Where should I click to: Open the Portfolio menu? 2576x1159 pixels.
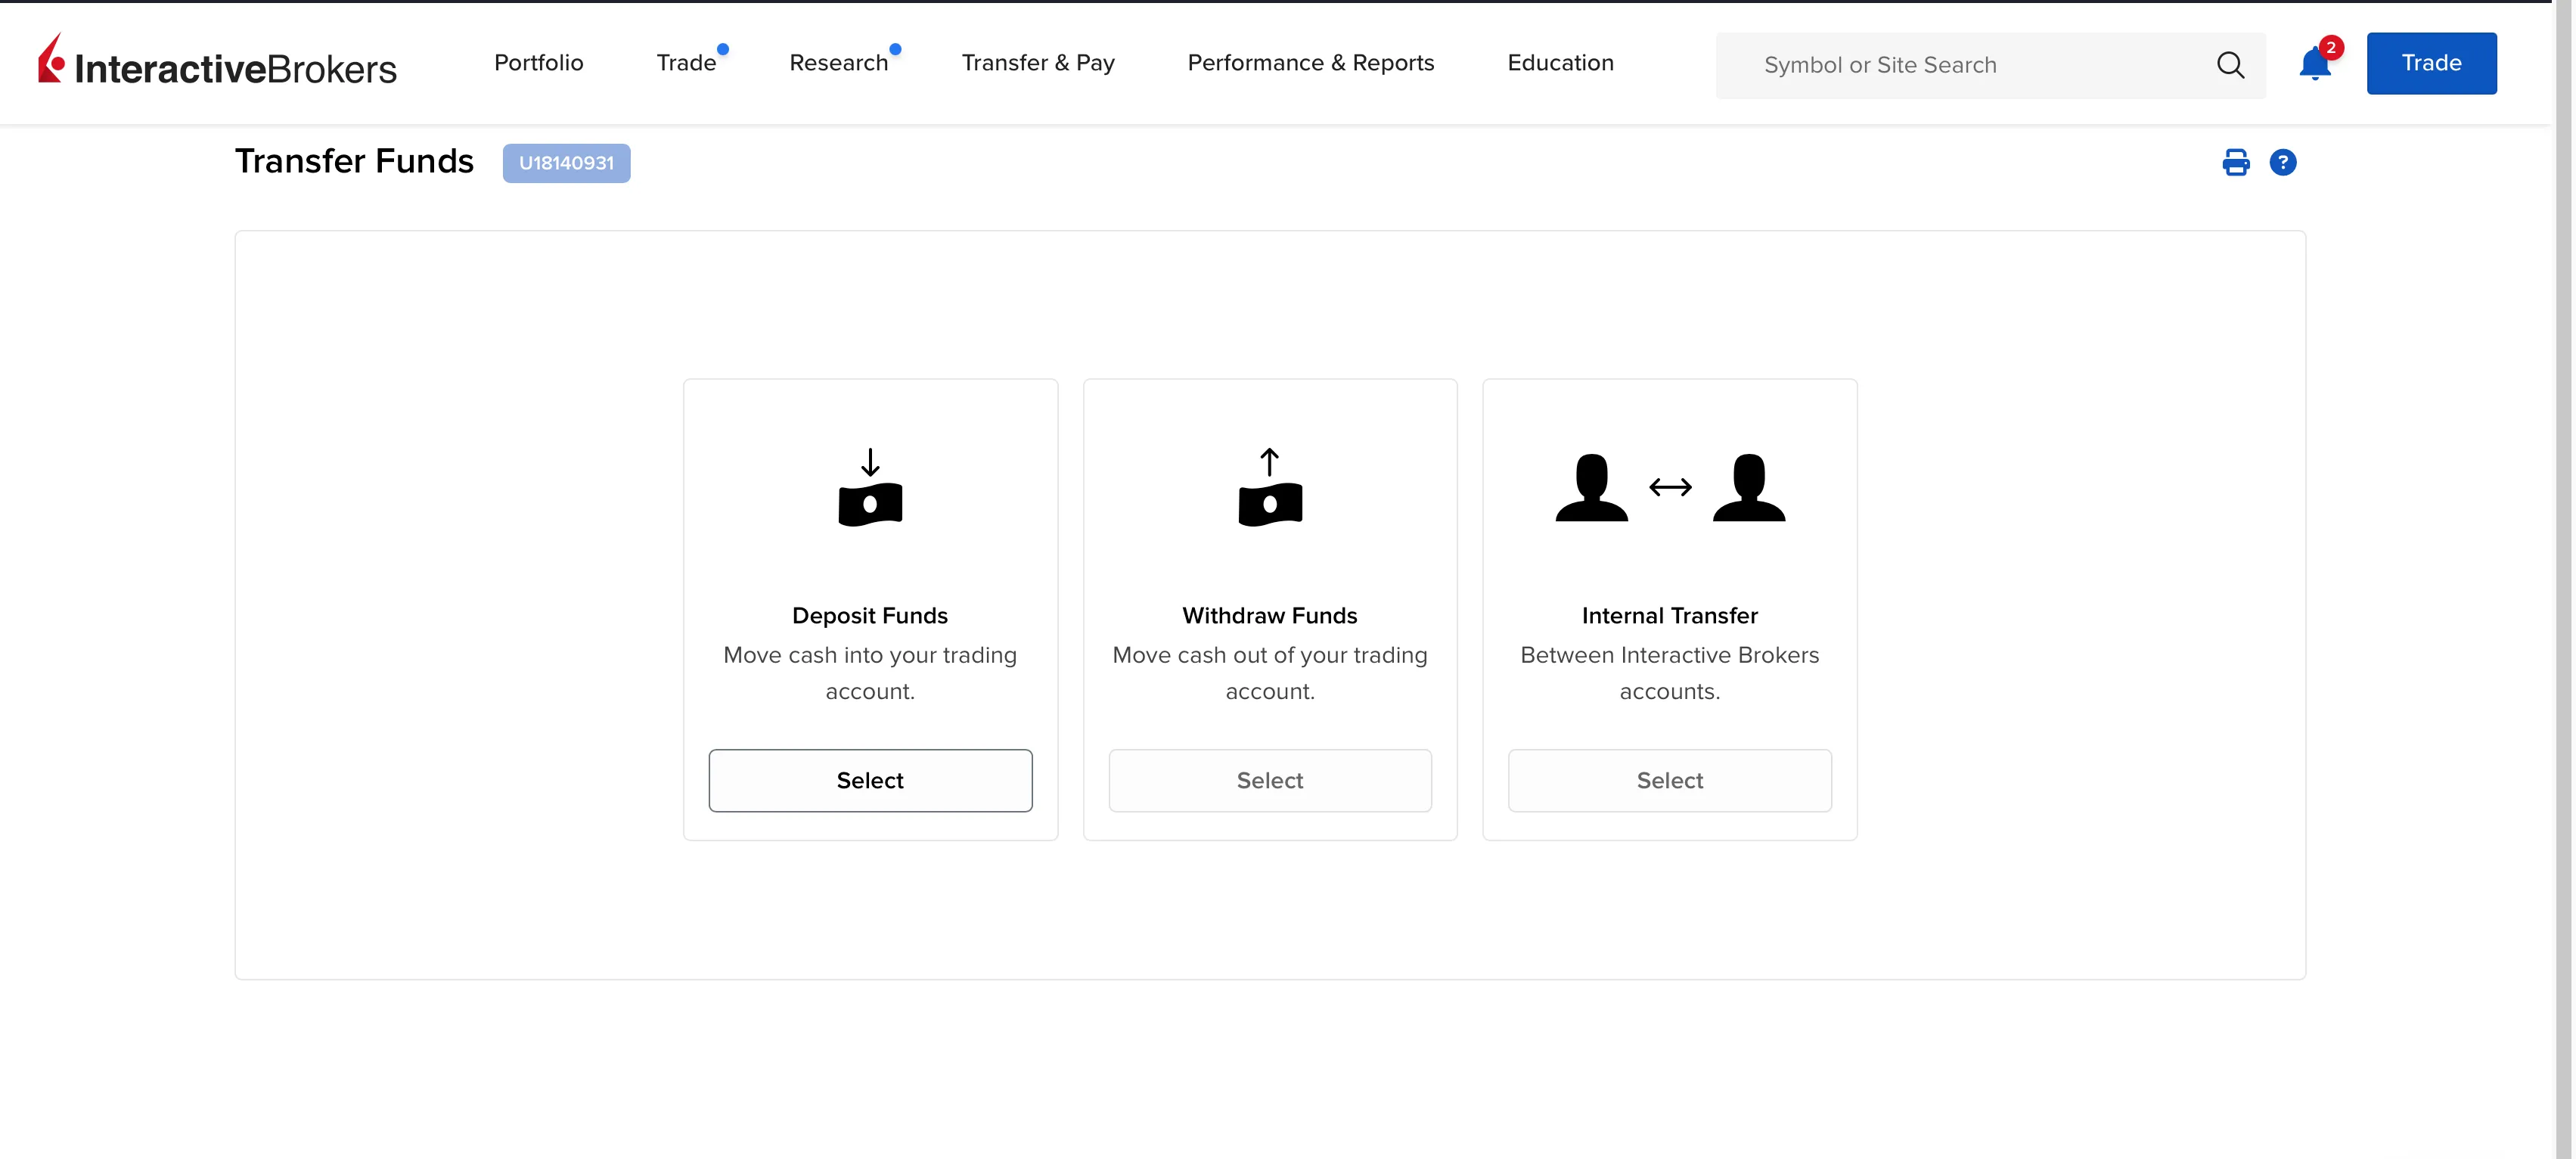tap(539, 63)
